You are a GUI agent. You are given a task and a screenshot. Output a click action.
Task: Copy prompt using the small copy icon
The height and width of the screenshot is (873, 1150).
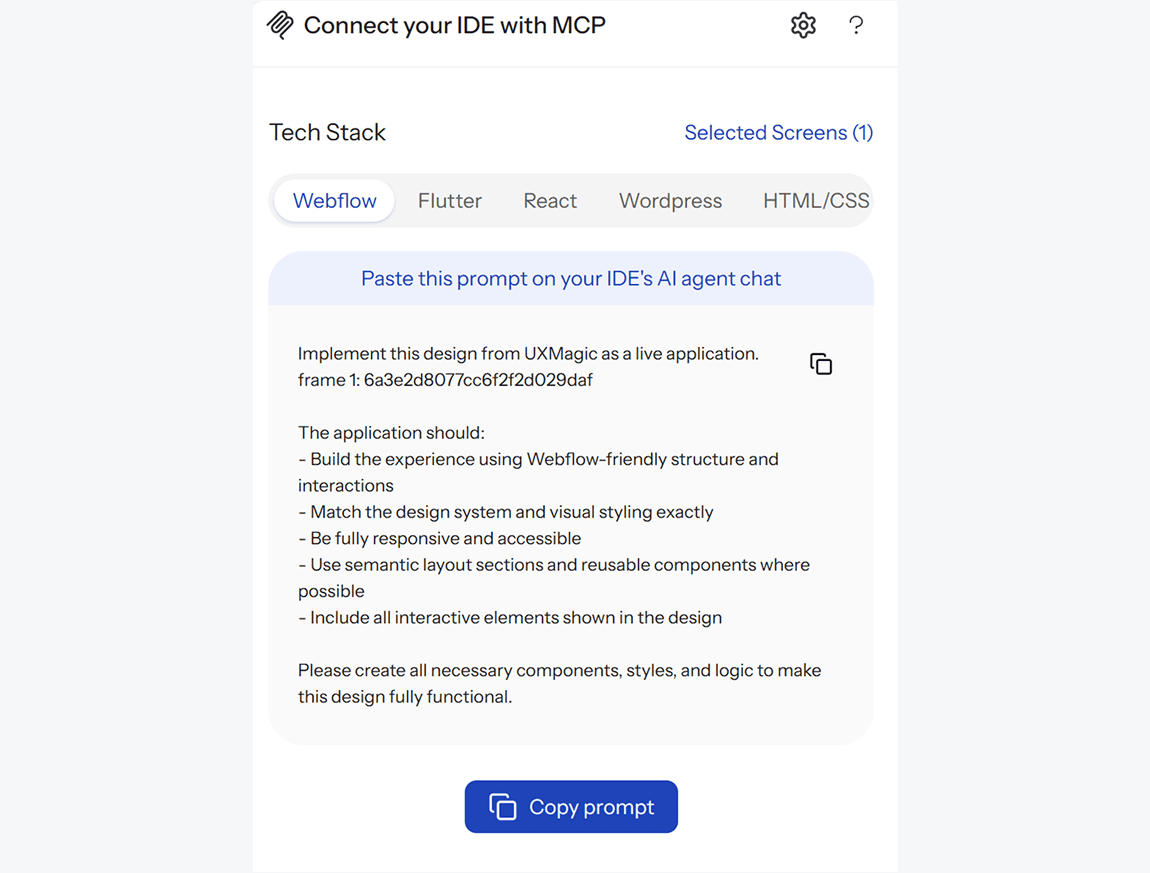click(x=821, y=364)
